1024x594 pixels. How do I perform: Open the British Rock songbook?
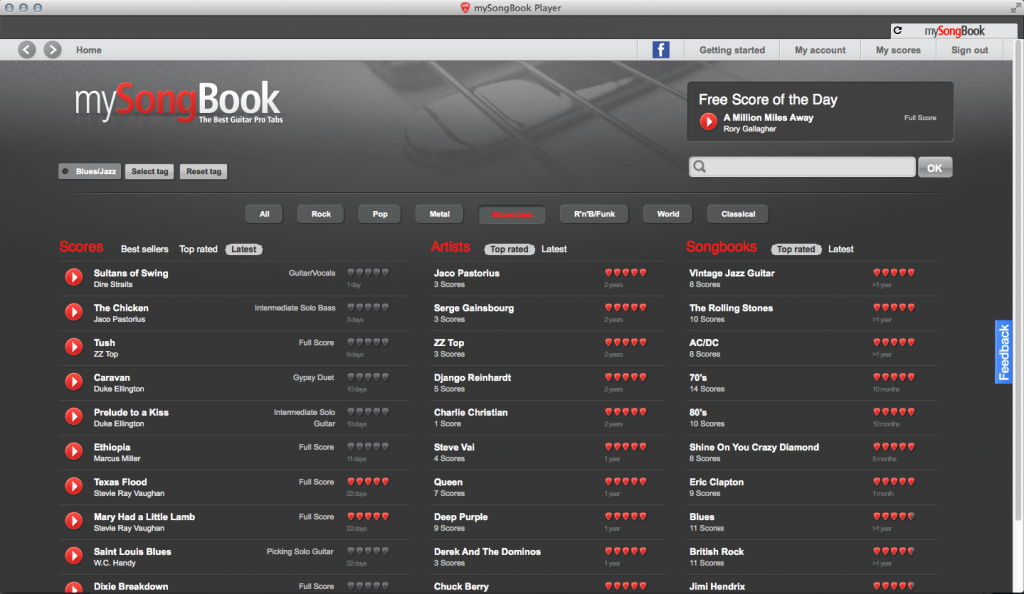716,552
